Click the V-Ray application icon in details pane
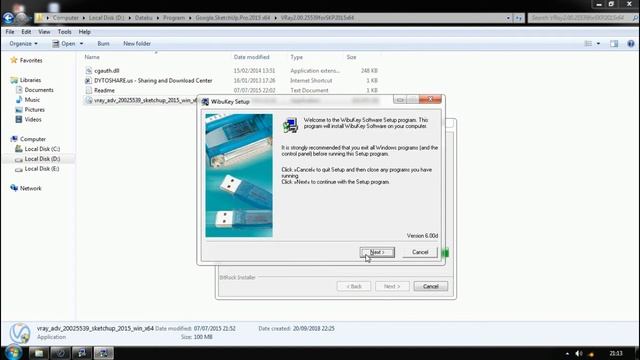 click(20, 333)
